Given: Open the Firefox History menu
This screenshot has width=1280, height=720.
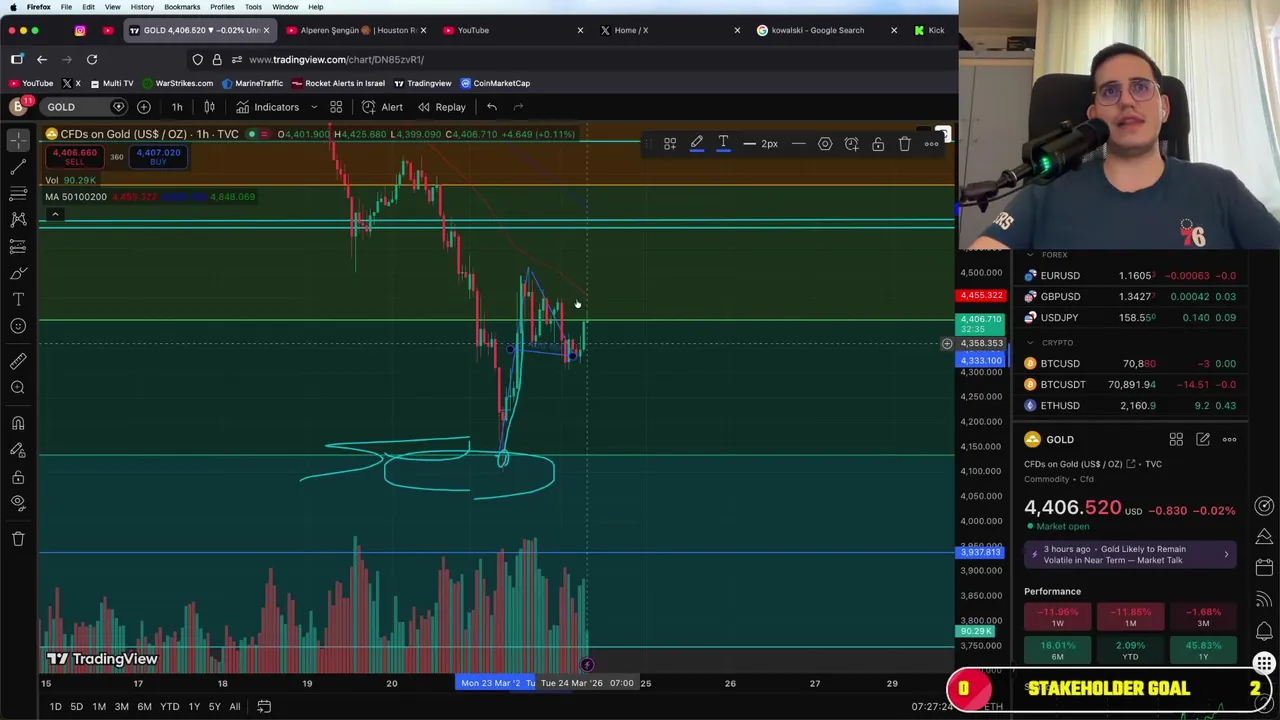Looking at the screenshot, I should pyautogui.click(x=142, y=7).
